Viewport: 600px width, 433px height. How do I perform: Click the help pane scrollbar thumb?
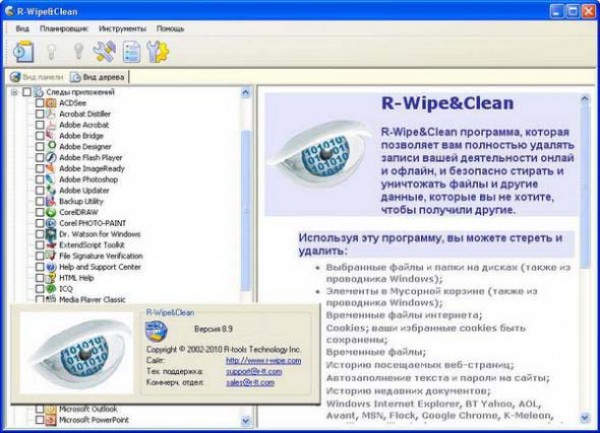tap(585, 187)
